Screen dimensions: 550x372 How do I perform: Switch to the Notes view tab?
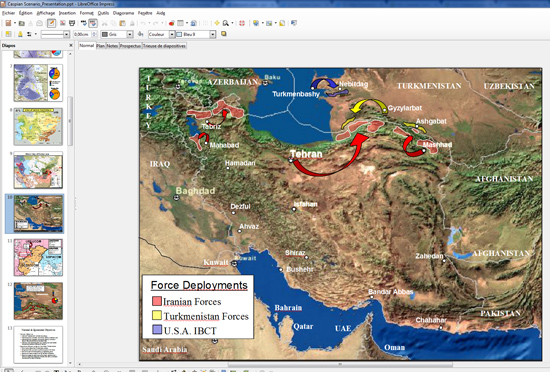112,46
